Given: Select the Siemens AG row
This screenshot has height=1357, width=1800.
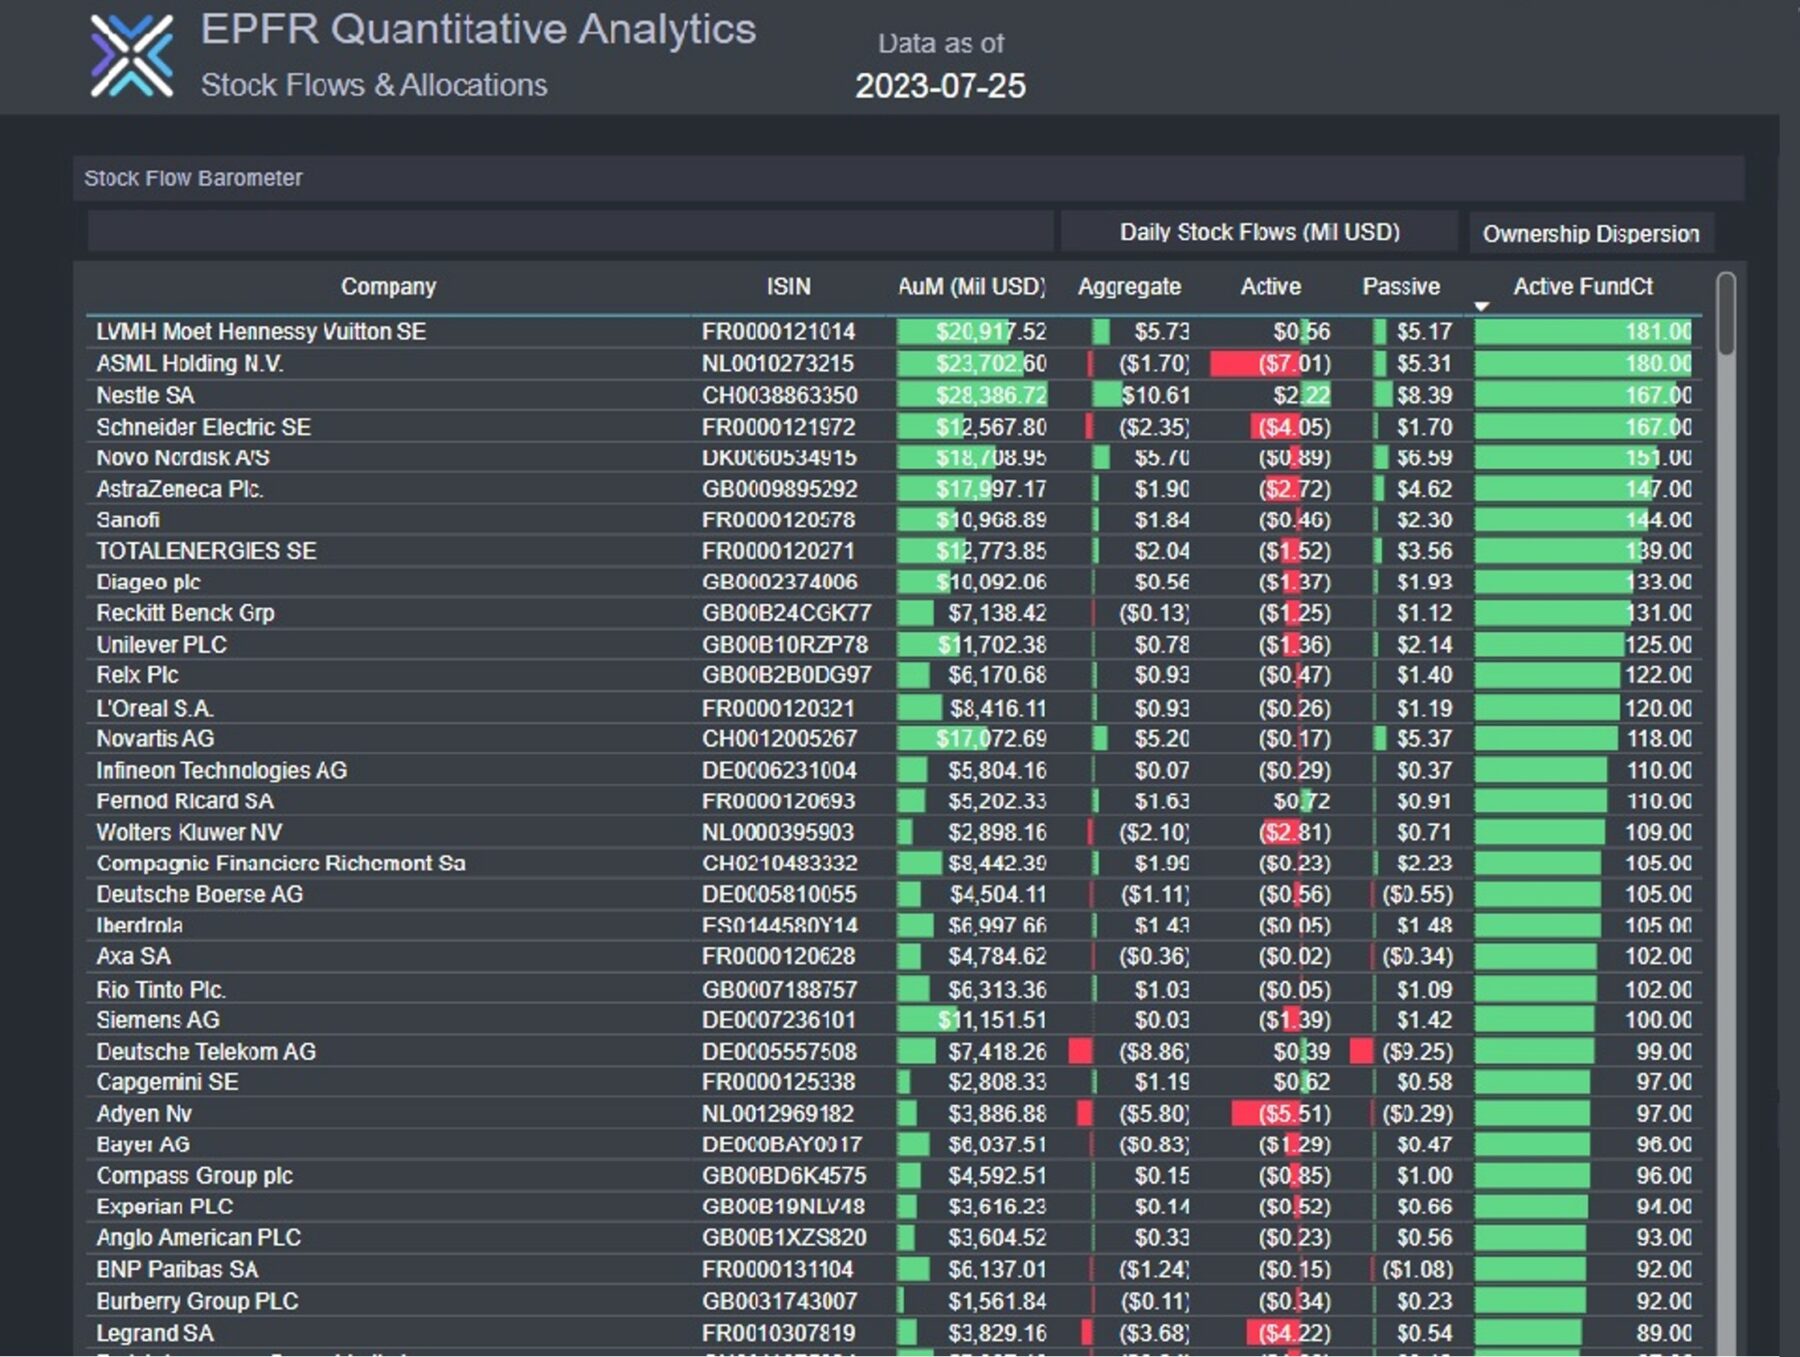Looking at the screenshot, I should point(894,1020).
